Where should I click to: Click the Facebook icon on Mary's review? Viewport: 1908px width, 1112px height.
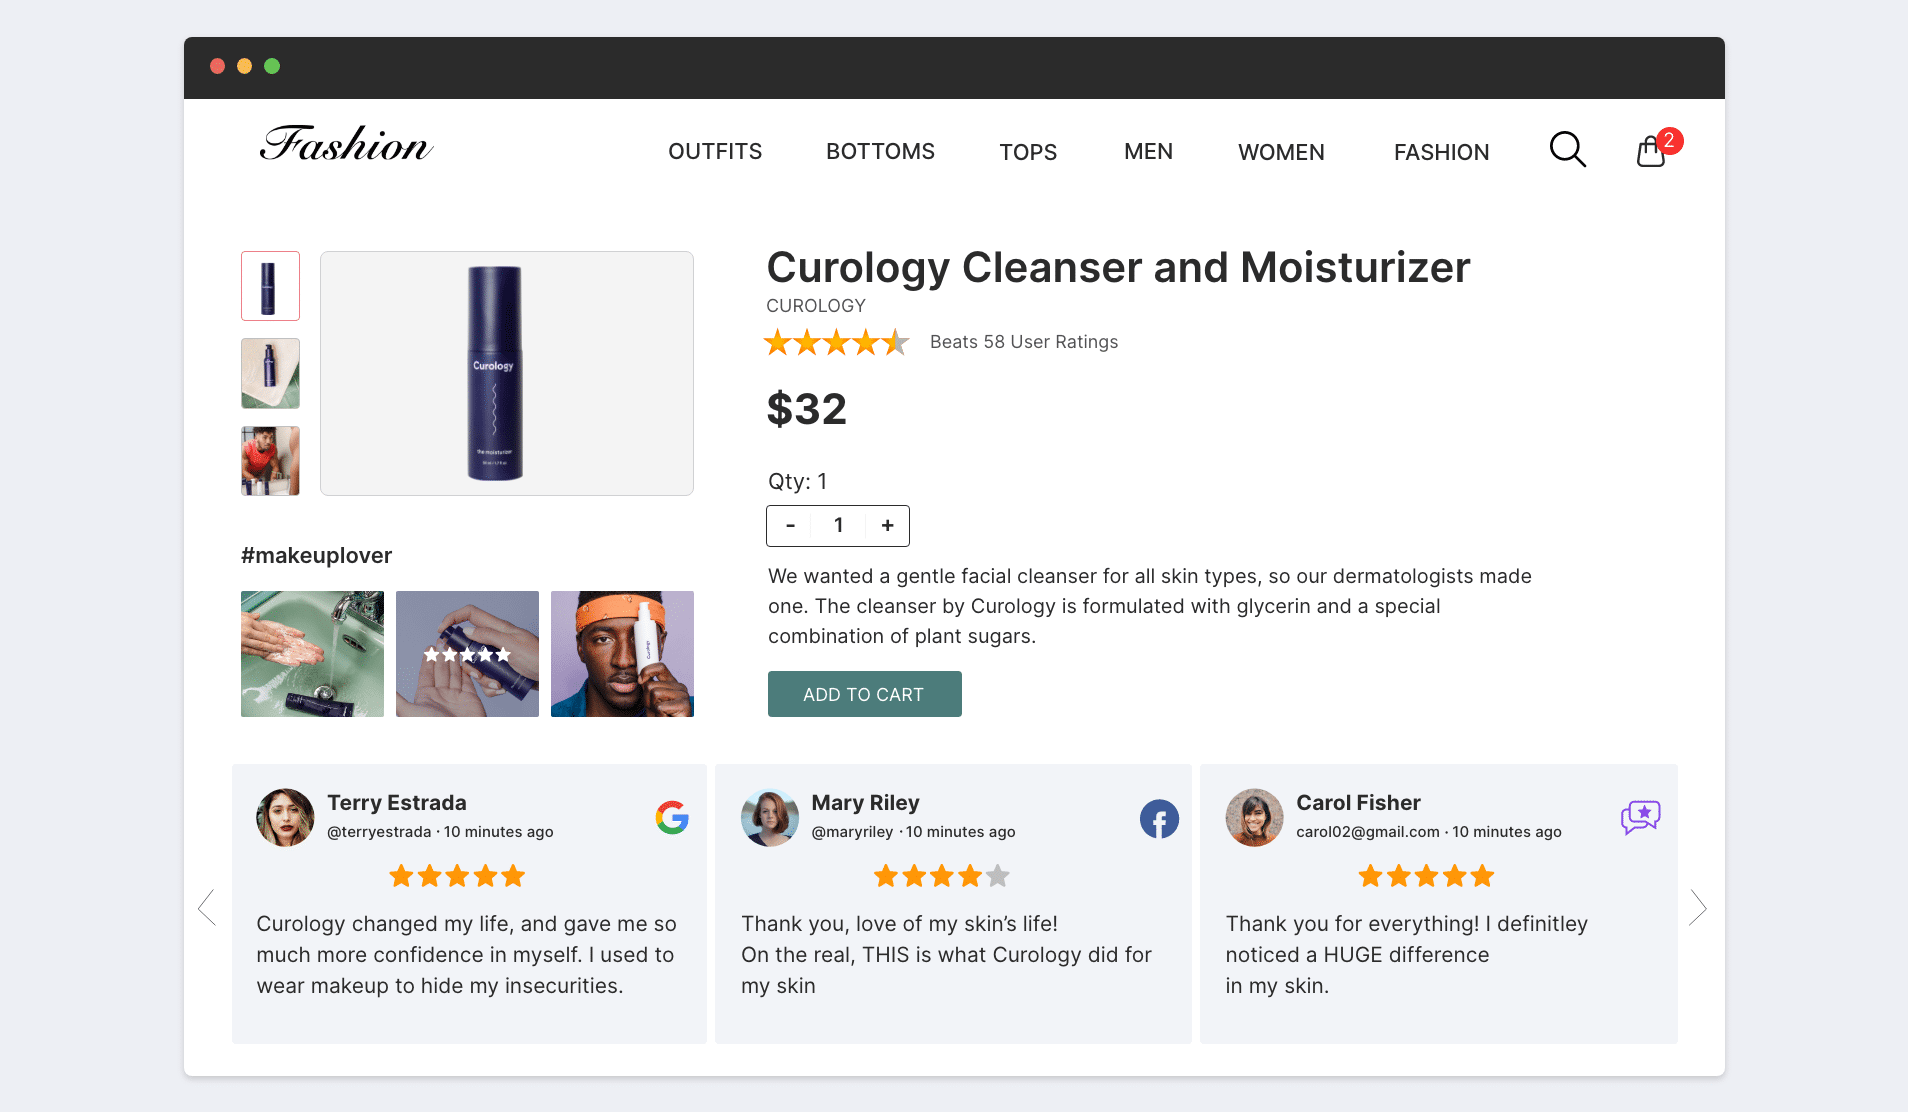click(1159, 819)
